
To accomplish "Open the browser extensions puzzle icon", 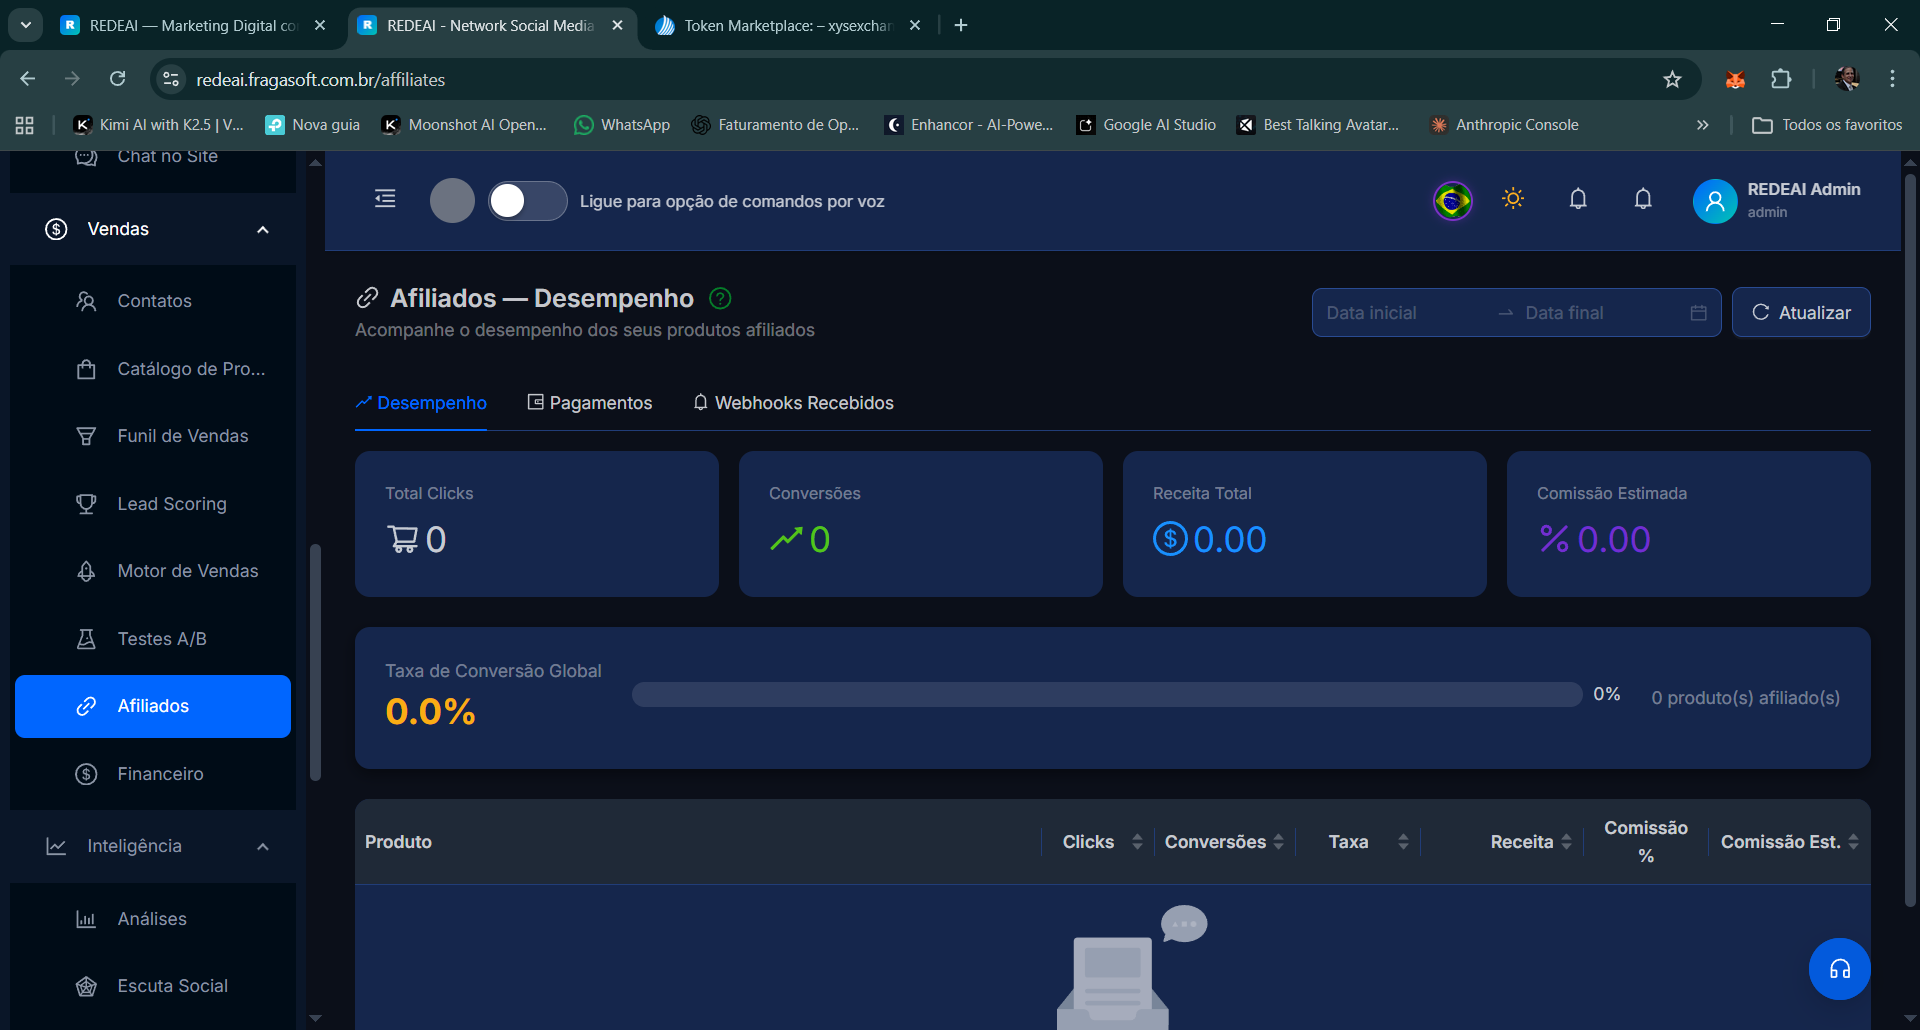I will coord(1781,79).
